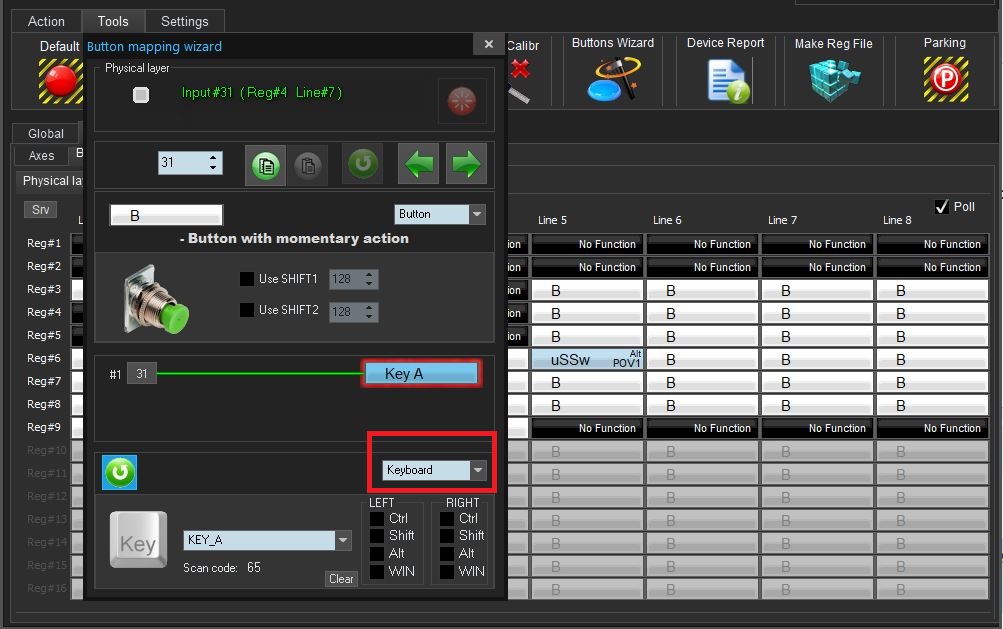Click the Clear button

pyautogui.click(x=341, y=579)
